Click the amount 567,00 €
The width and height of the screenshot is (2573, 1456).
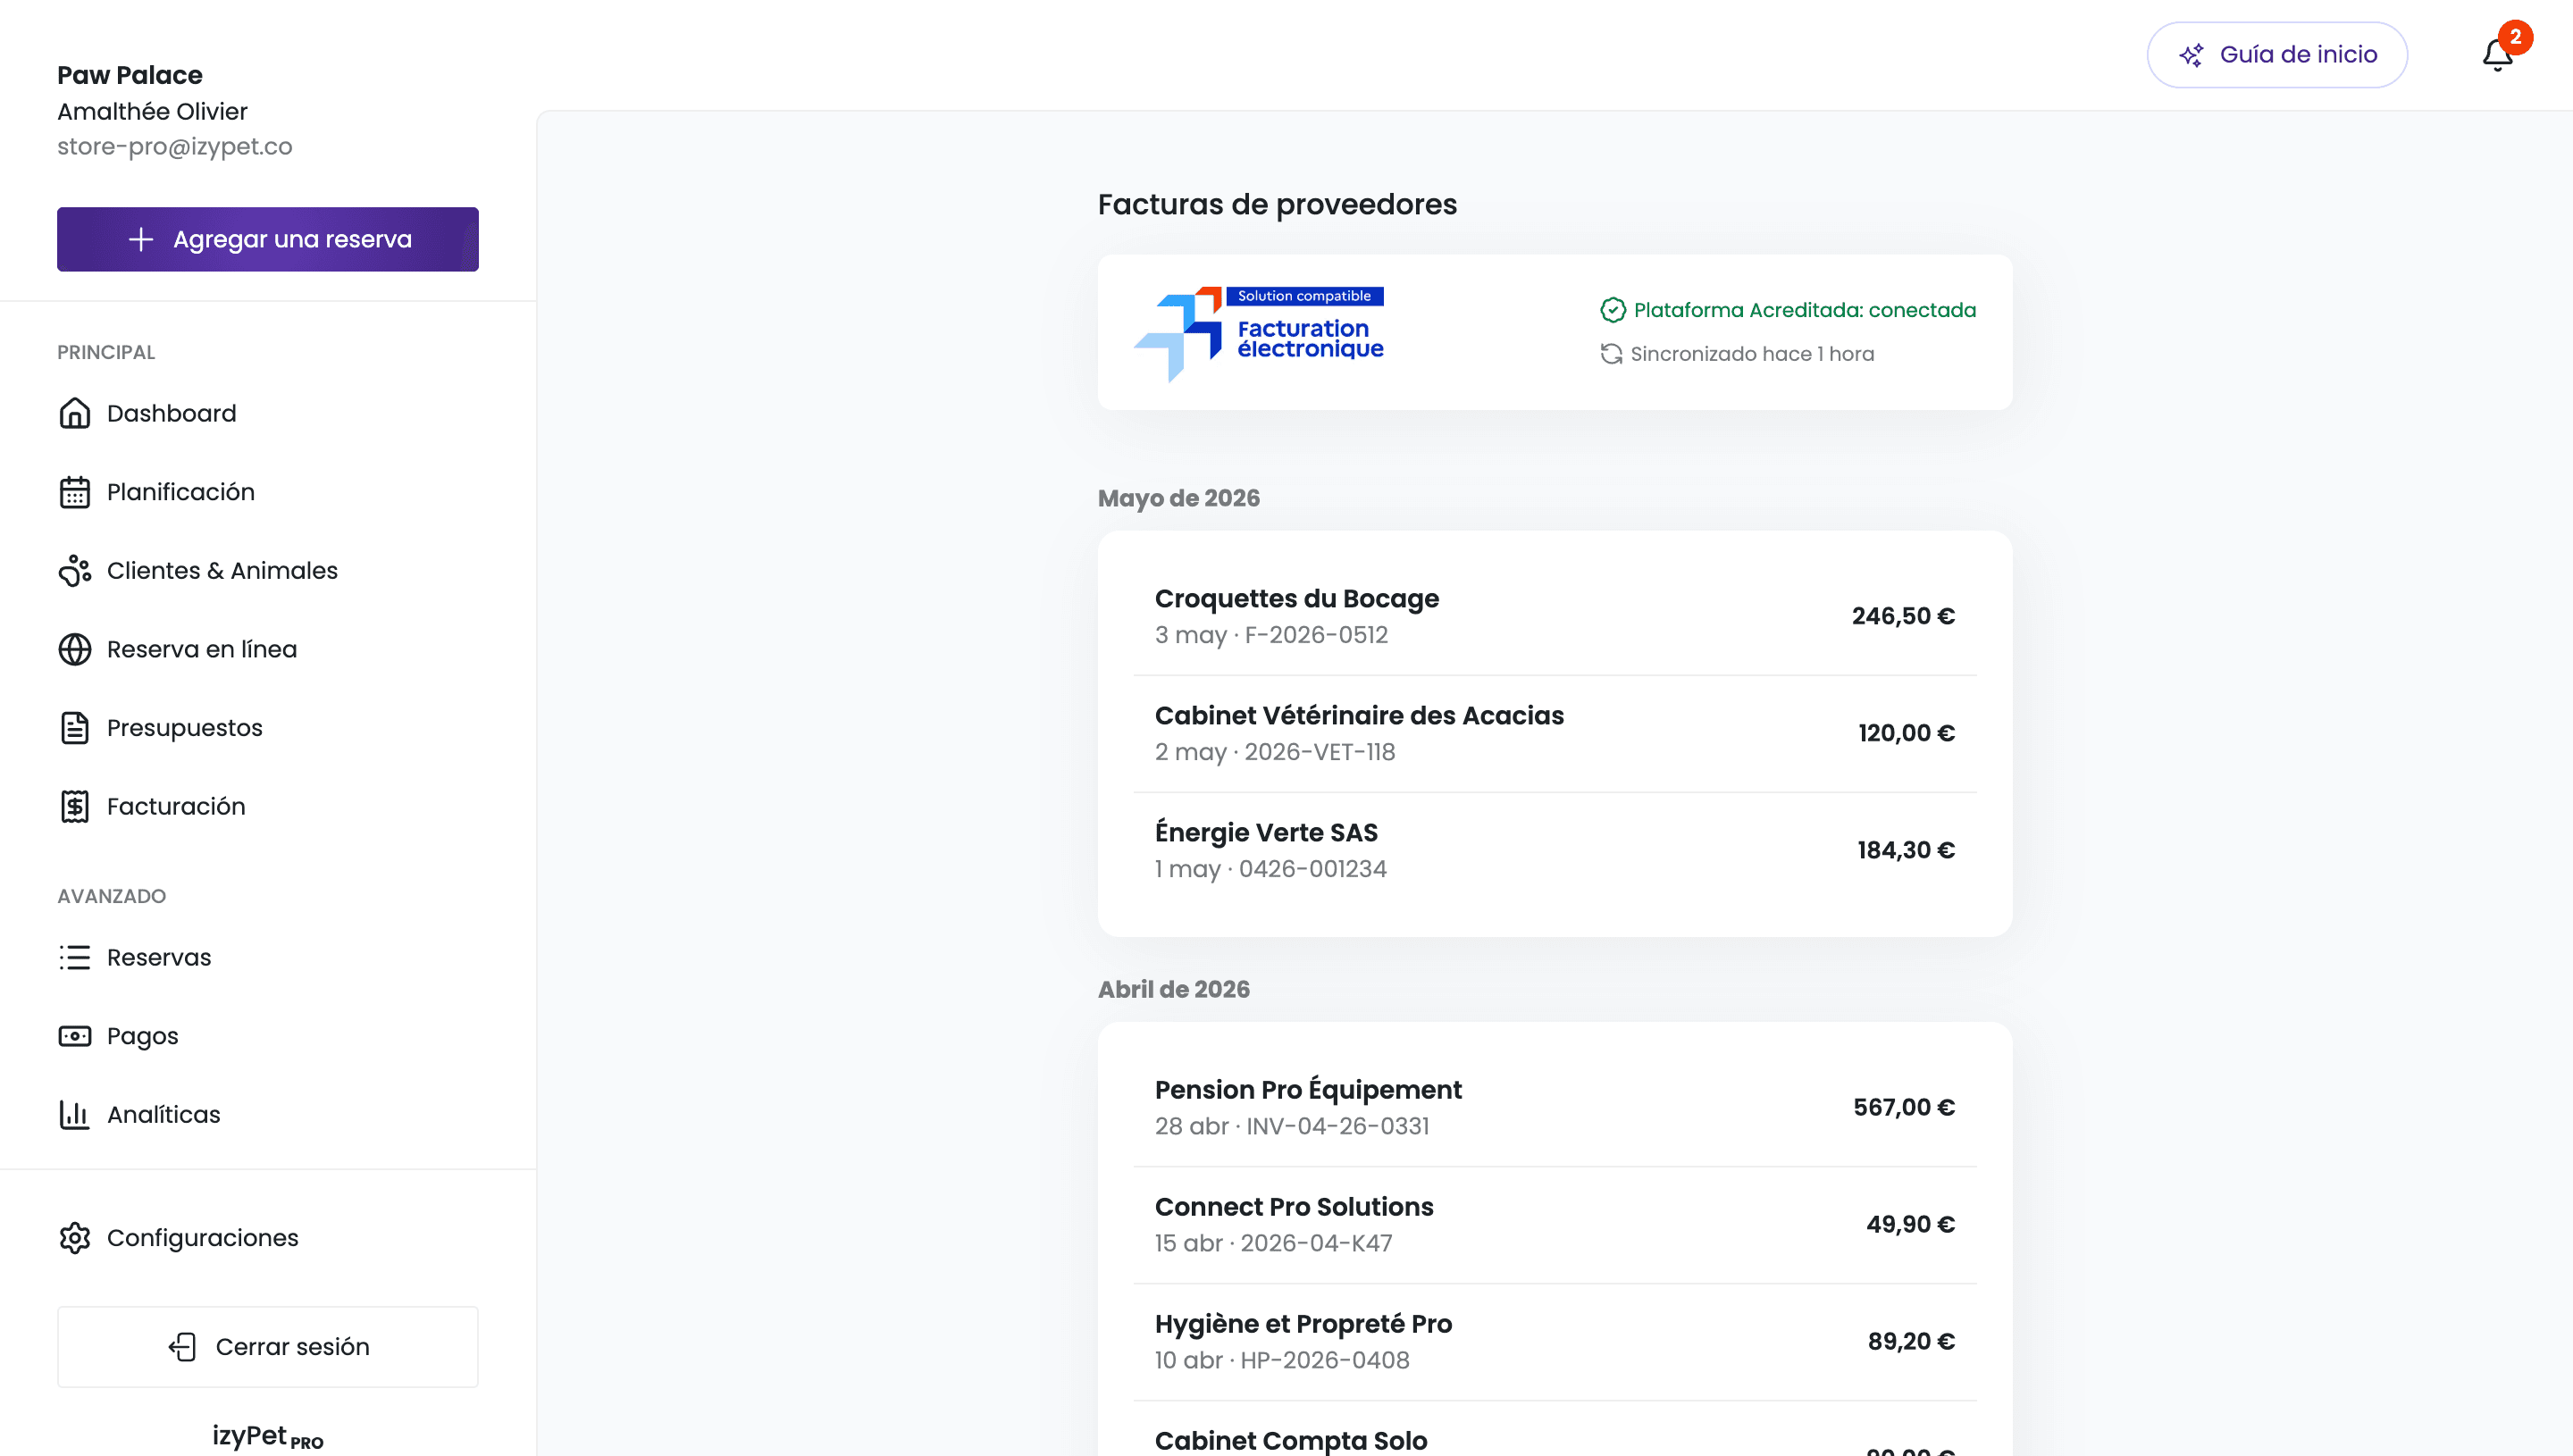(x=1904, y=1107)
